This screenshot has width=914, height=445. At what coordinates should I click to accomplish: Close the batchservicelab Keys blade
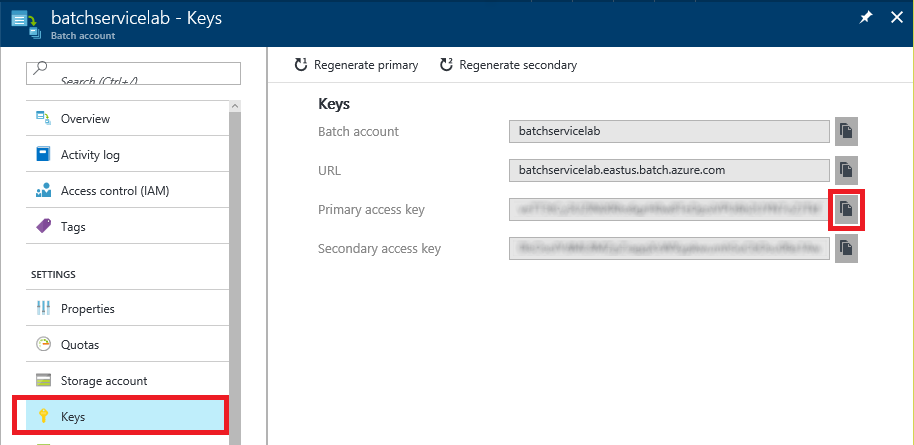(897, 18)
